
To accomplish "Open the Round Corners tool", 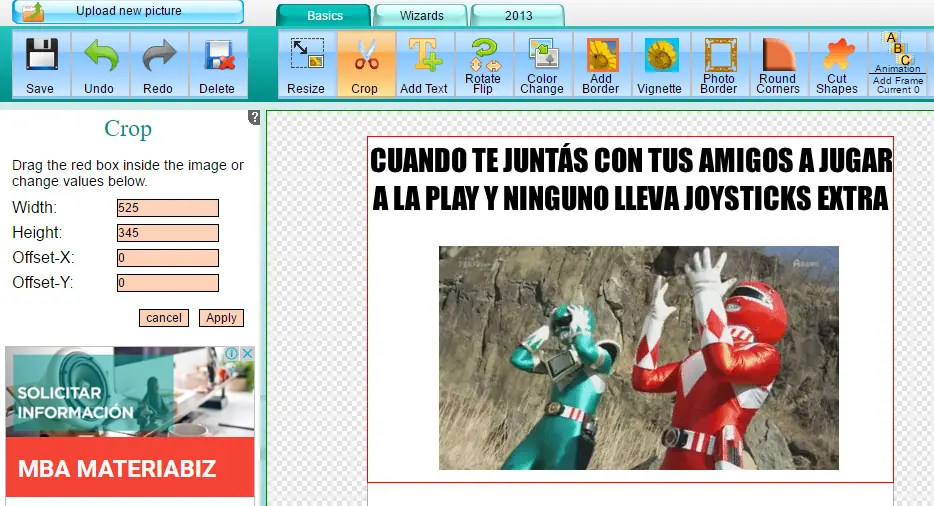I will (x=779, y=64).
